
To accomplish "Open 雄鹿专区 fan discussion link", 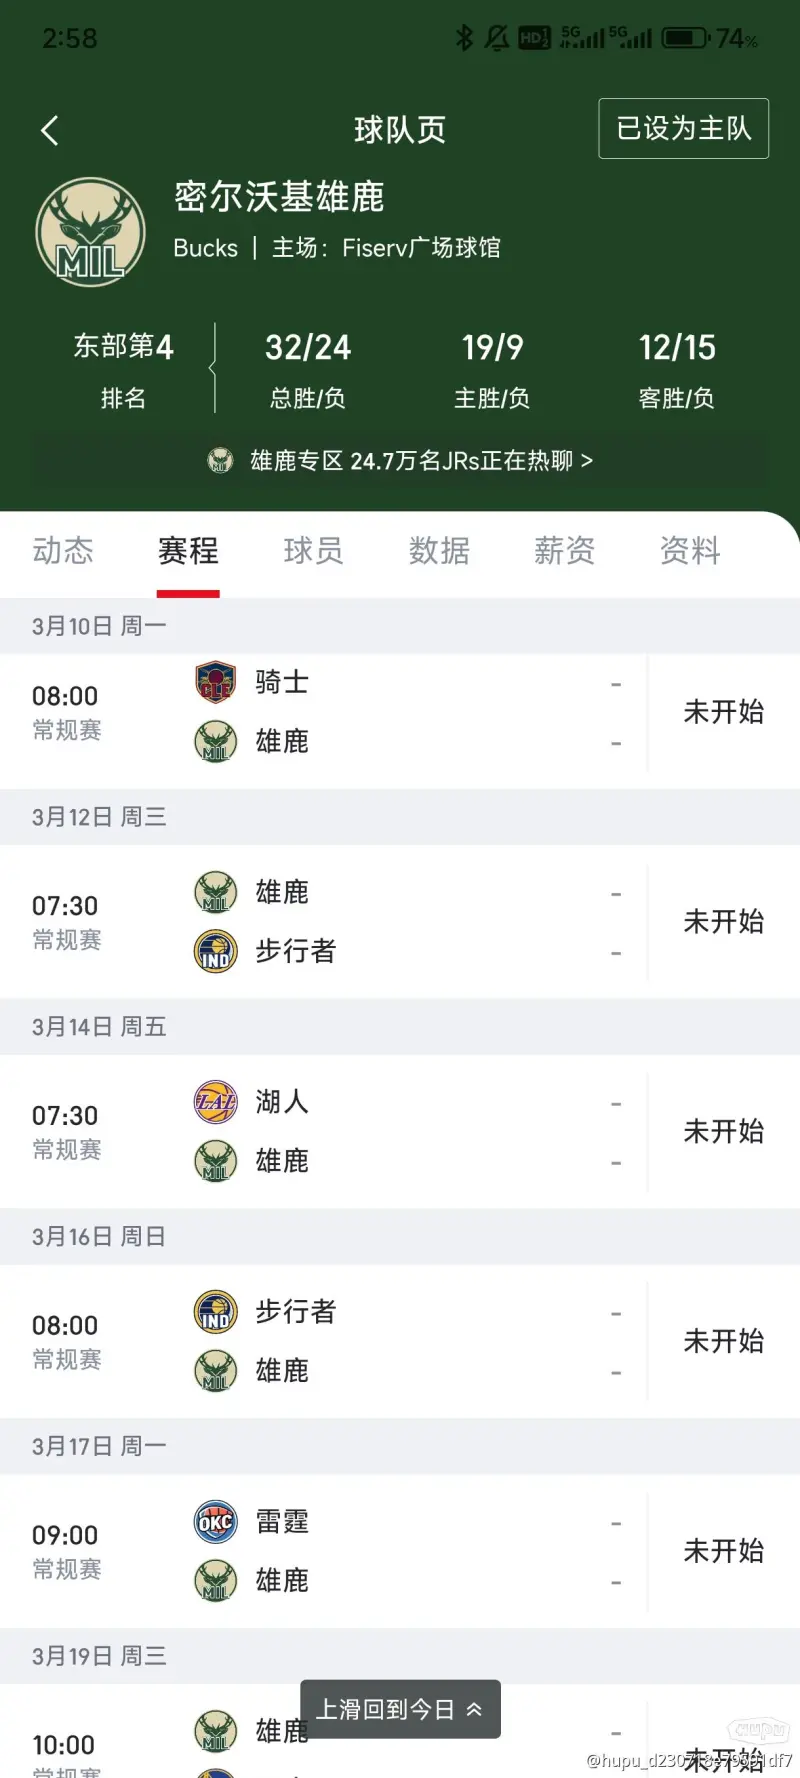I will [400, 461].
